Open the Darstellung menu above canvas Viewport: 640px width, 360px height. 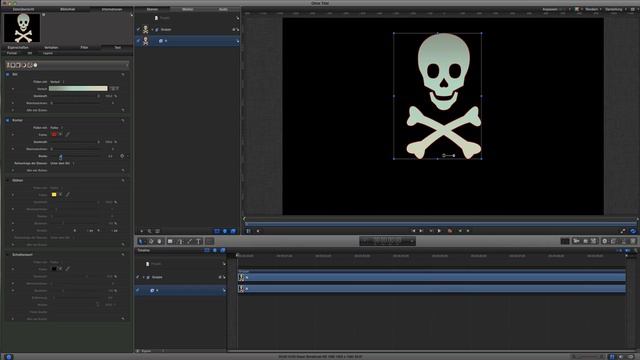pyautogui.click(x=615, y=9)
